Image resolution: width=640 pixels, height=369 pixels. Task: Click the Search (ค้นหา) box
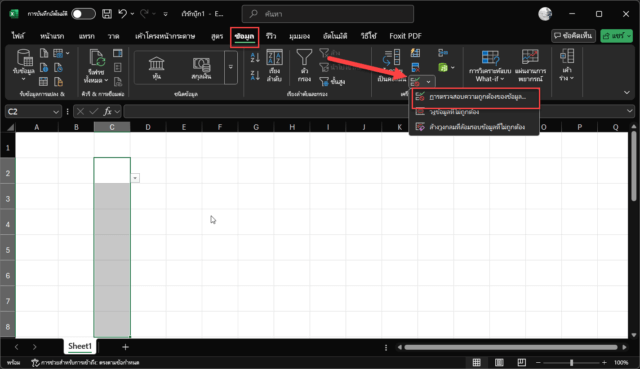click(328, 14)
